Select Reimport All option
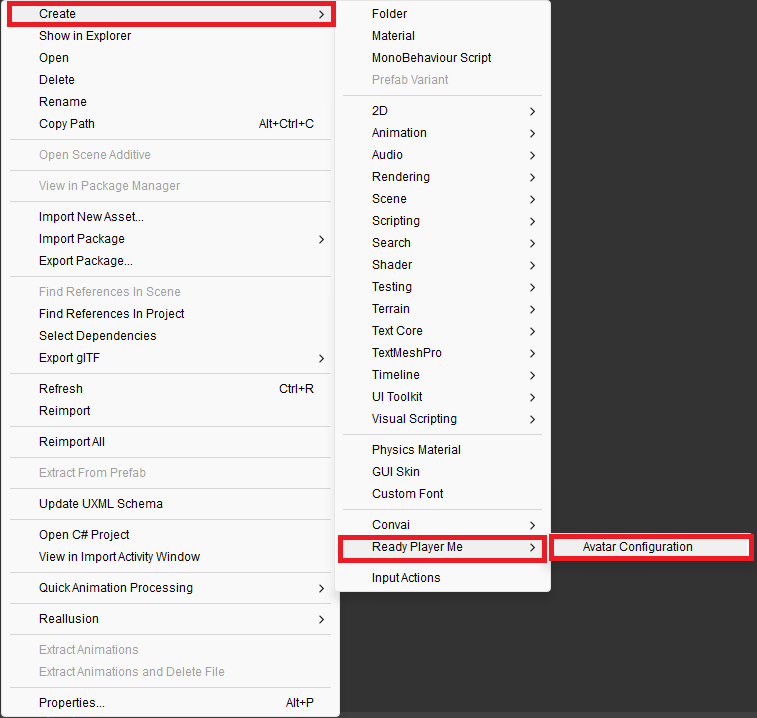Viewport: 757px width, 718px height. pos(71,442)
